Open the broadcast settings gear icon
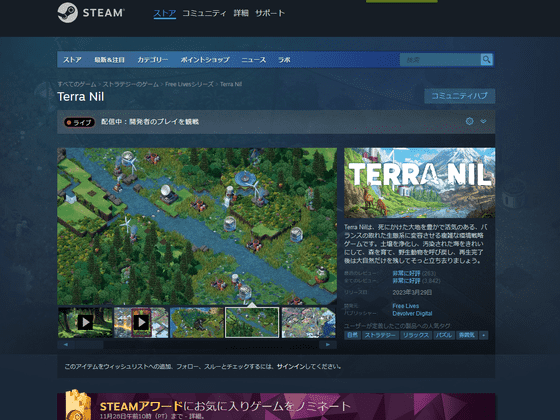The width and height of the screenshot is (560, 420). [470, 121]
